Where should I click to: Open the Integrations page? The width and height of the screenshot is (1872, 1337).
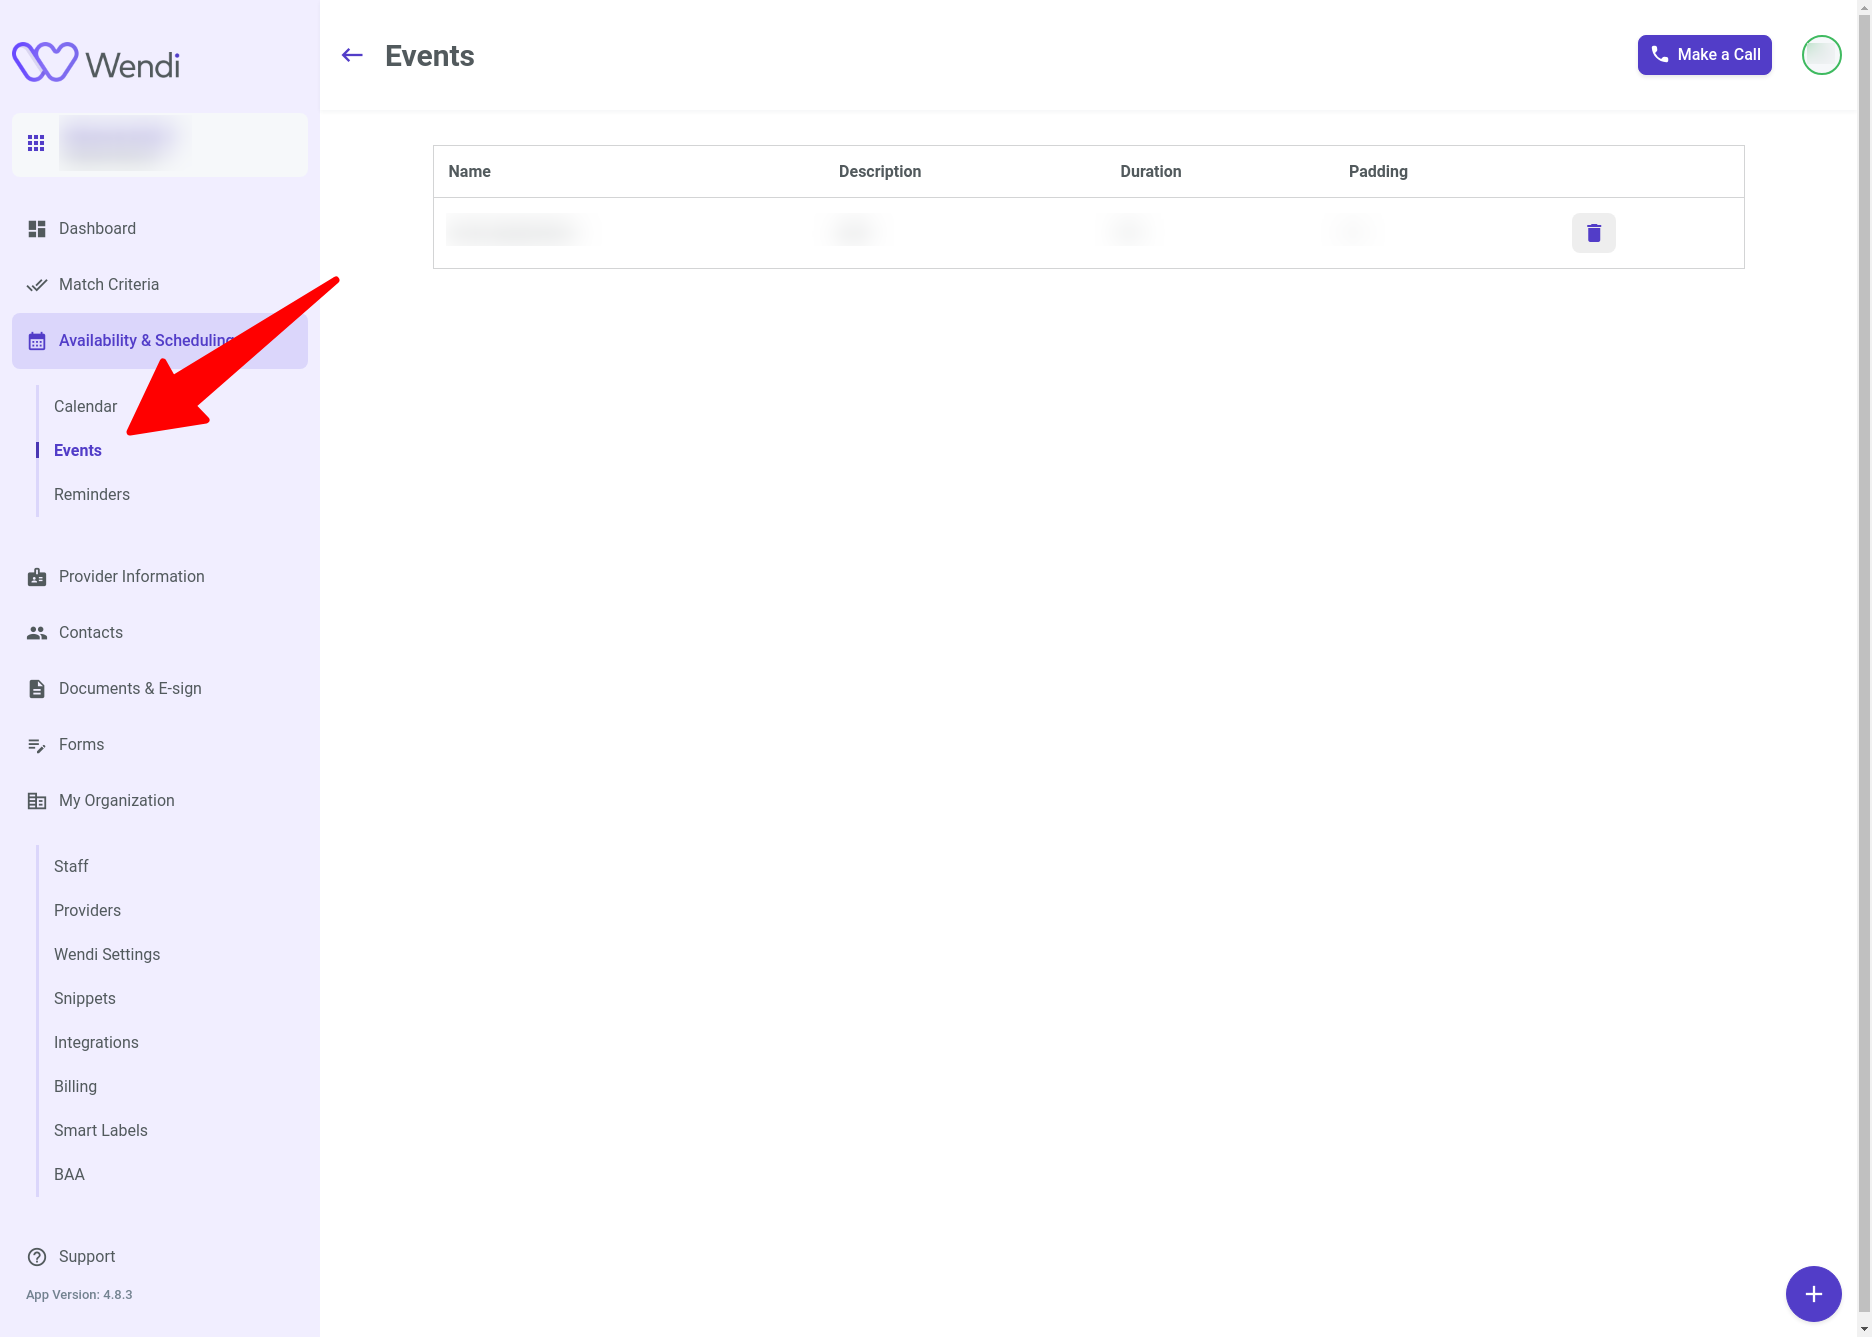click(96, 1042)
